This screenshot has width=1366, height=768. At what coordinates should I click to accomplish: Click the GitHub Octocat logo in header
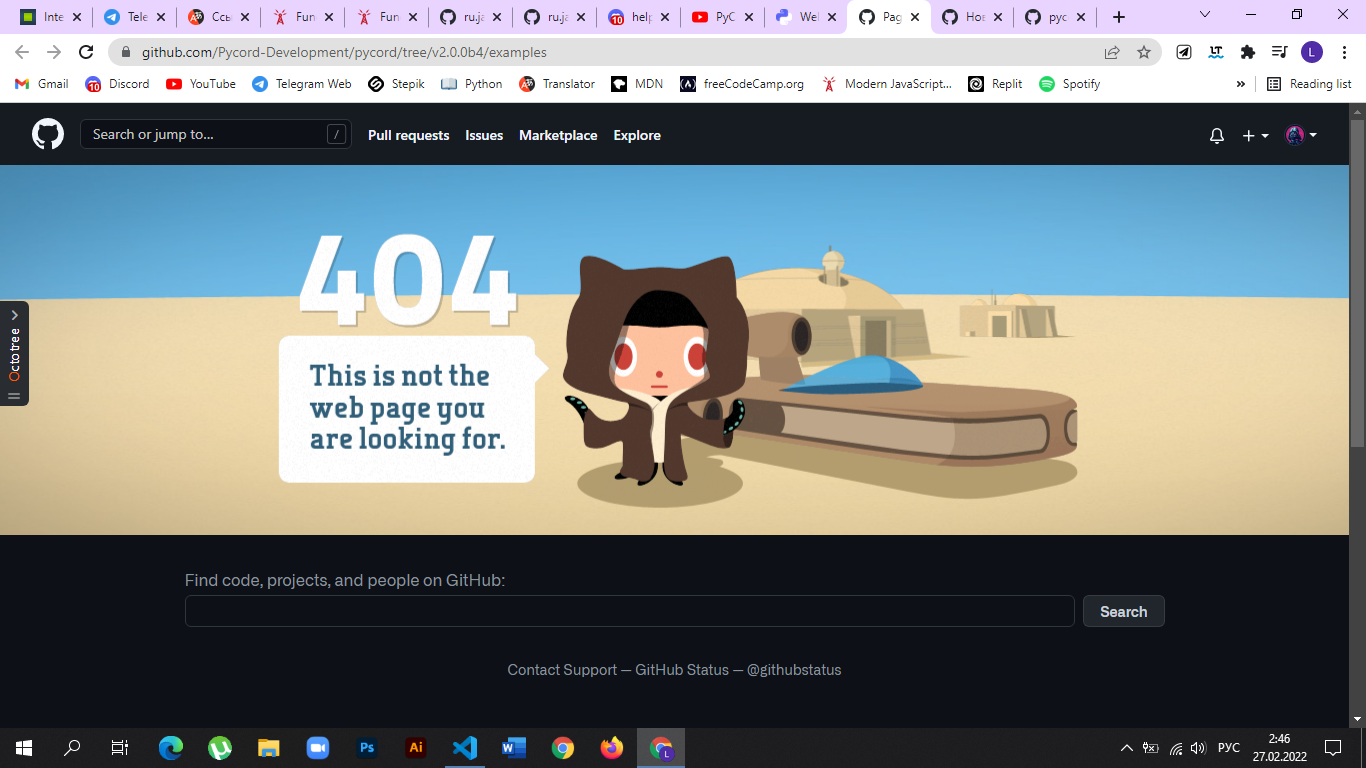pos(48,134)
